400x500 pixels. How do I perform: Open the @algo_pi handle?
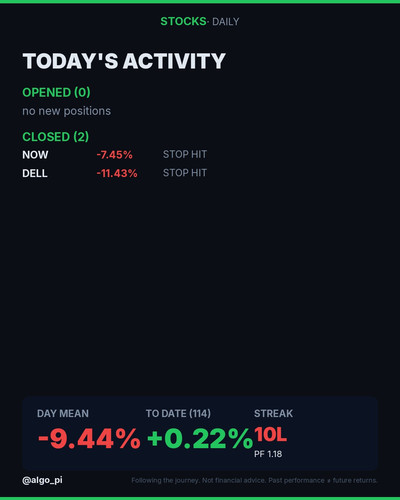[42, 480]
